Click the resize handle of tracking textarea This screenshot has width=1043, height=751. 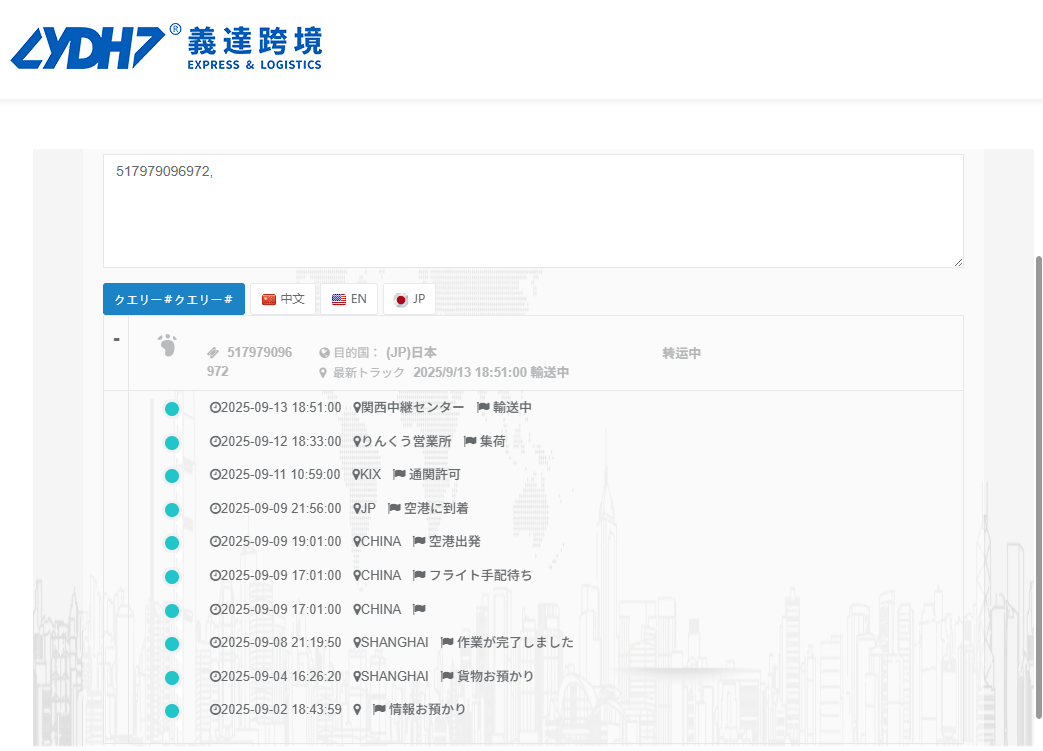[958, 262]
